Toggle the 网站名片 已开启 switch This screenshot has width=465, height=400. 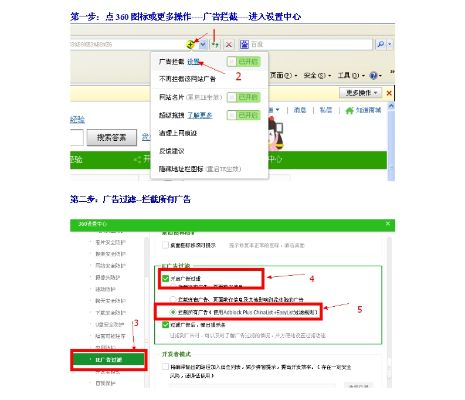[x=244, y=97]
